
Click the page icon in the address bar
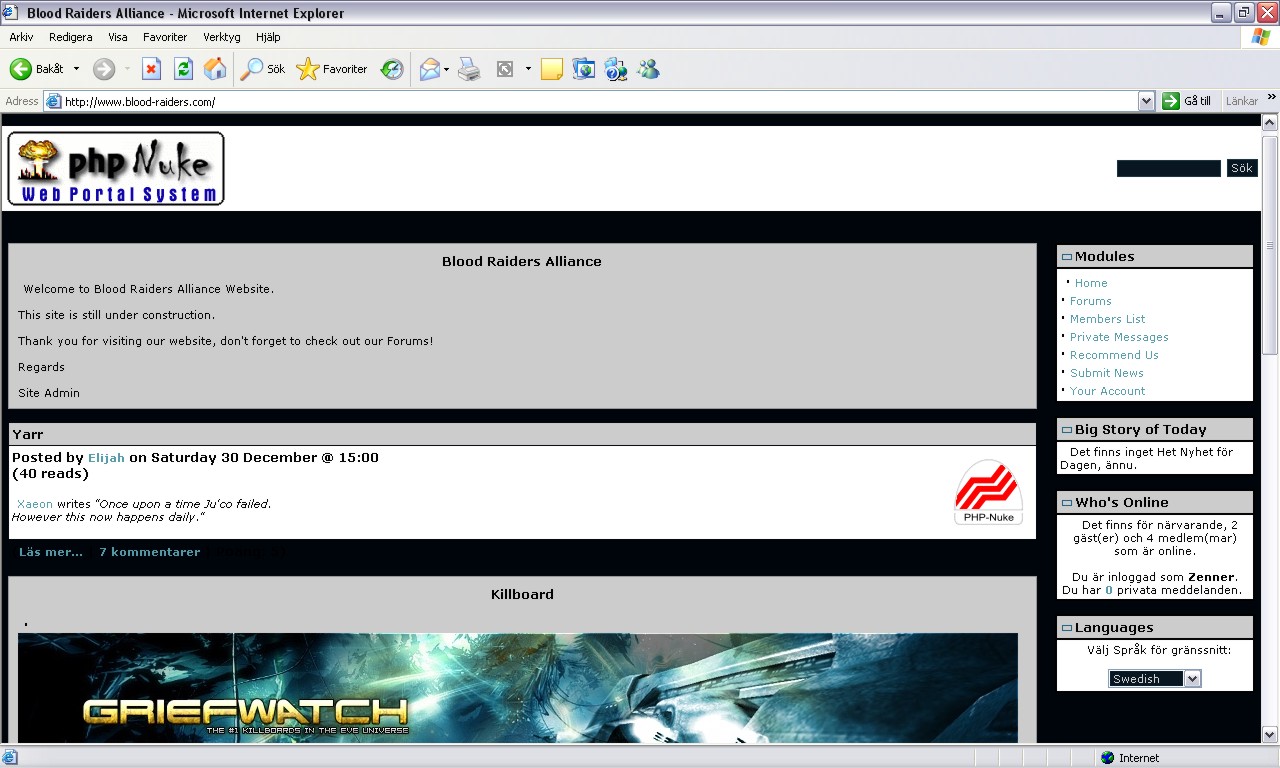coord(54,101)
